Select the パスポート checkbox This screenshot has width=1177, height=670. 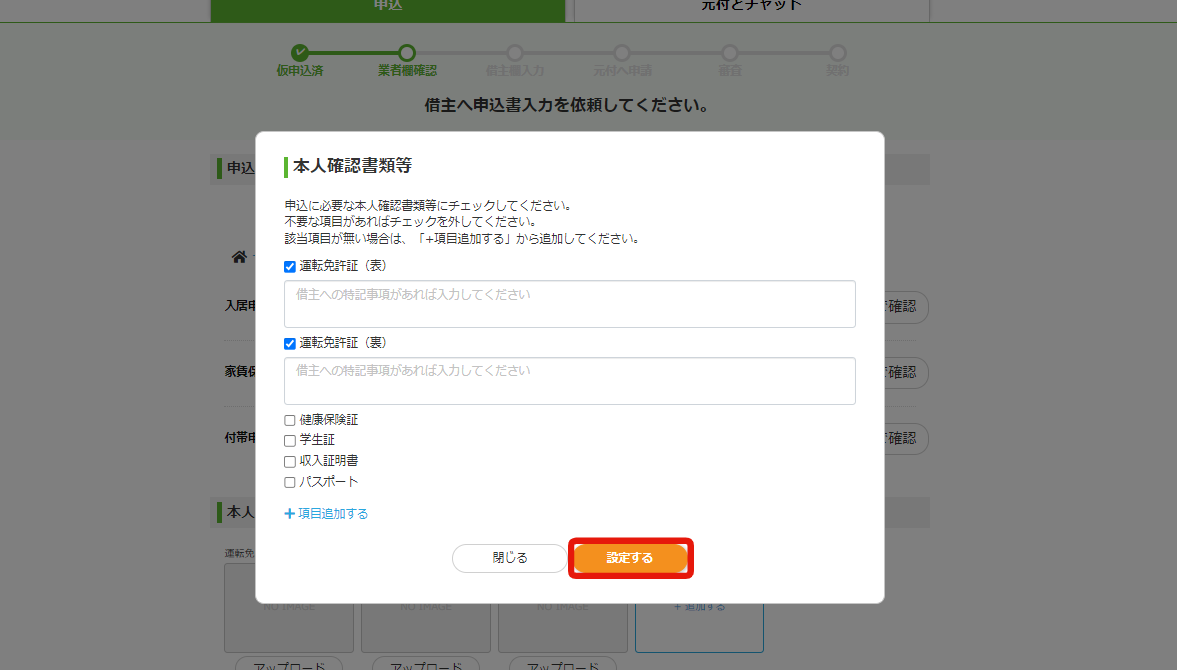(x=290, y=482)
